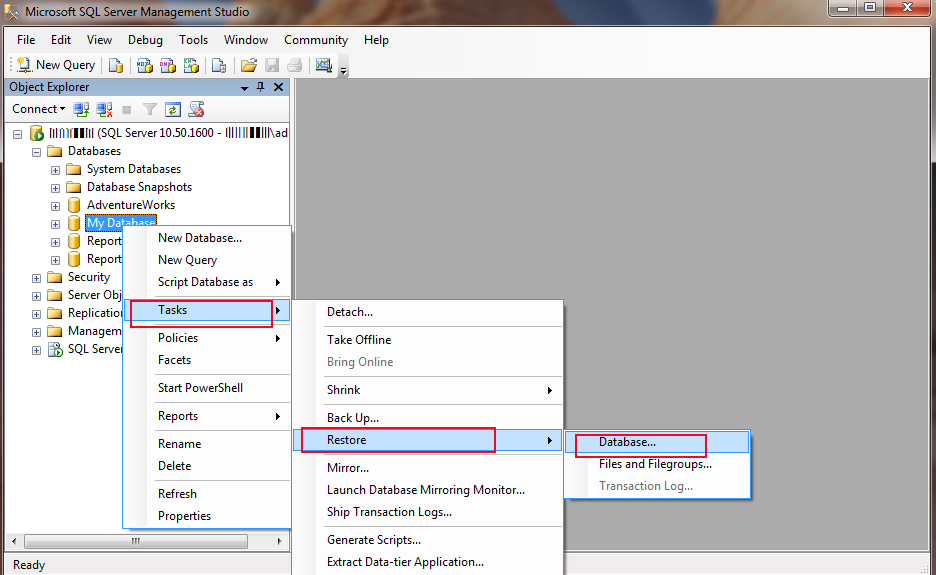Screen dimensions: 936x575
Task: Choose Start PowerShell
Action: click(x=207, y=388)
